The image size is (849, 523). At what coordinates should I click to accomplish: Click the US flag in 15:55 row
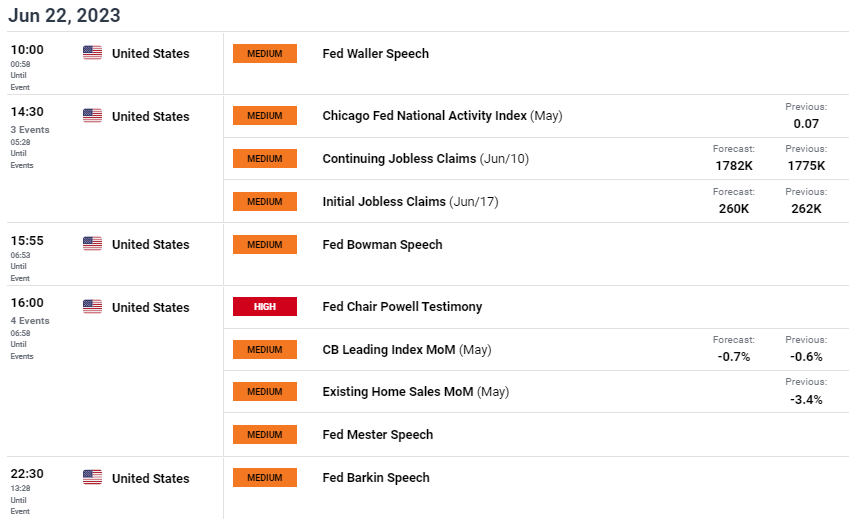92,244
